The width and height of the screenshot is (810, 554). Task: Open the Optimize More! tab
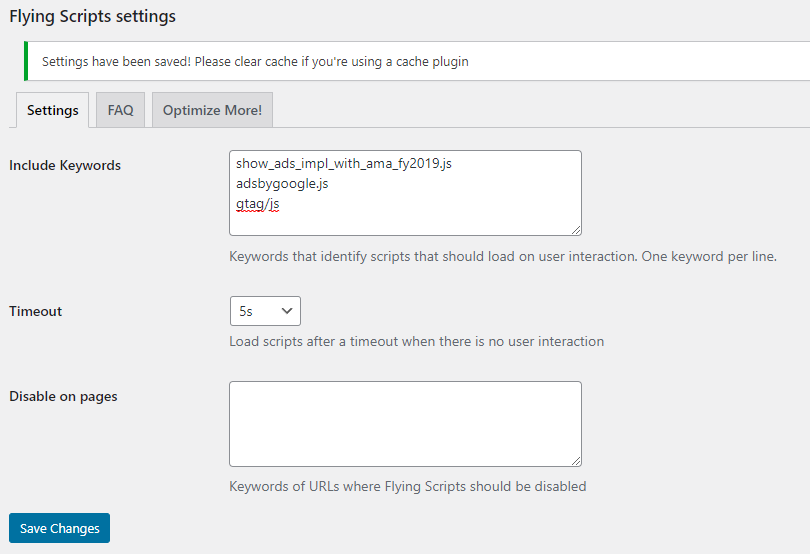click(x=212, y=110)
